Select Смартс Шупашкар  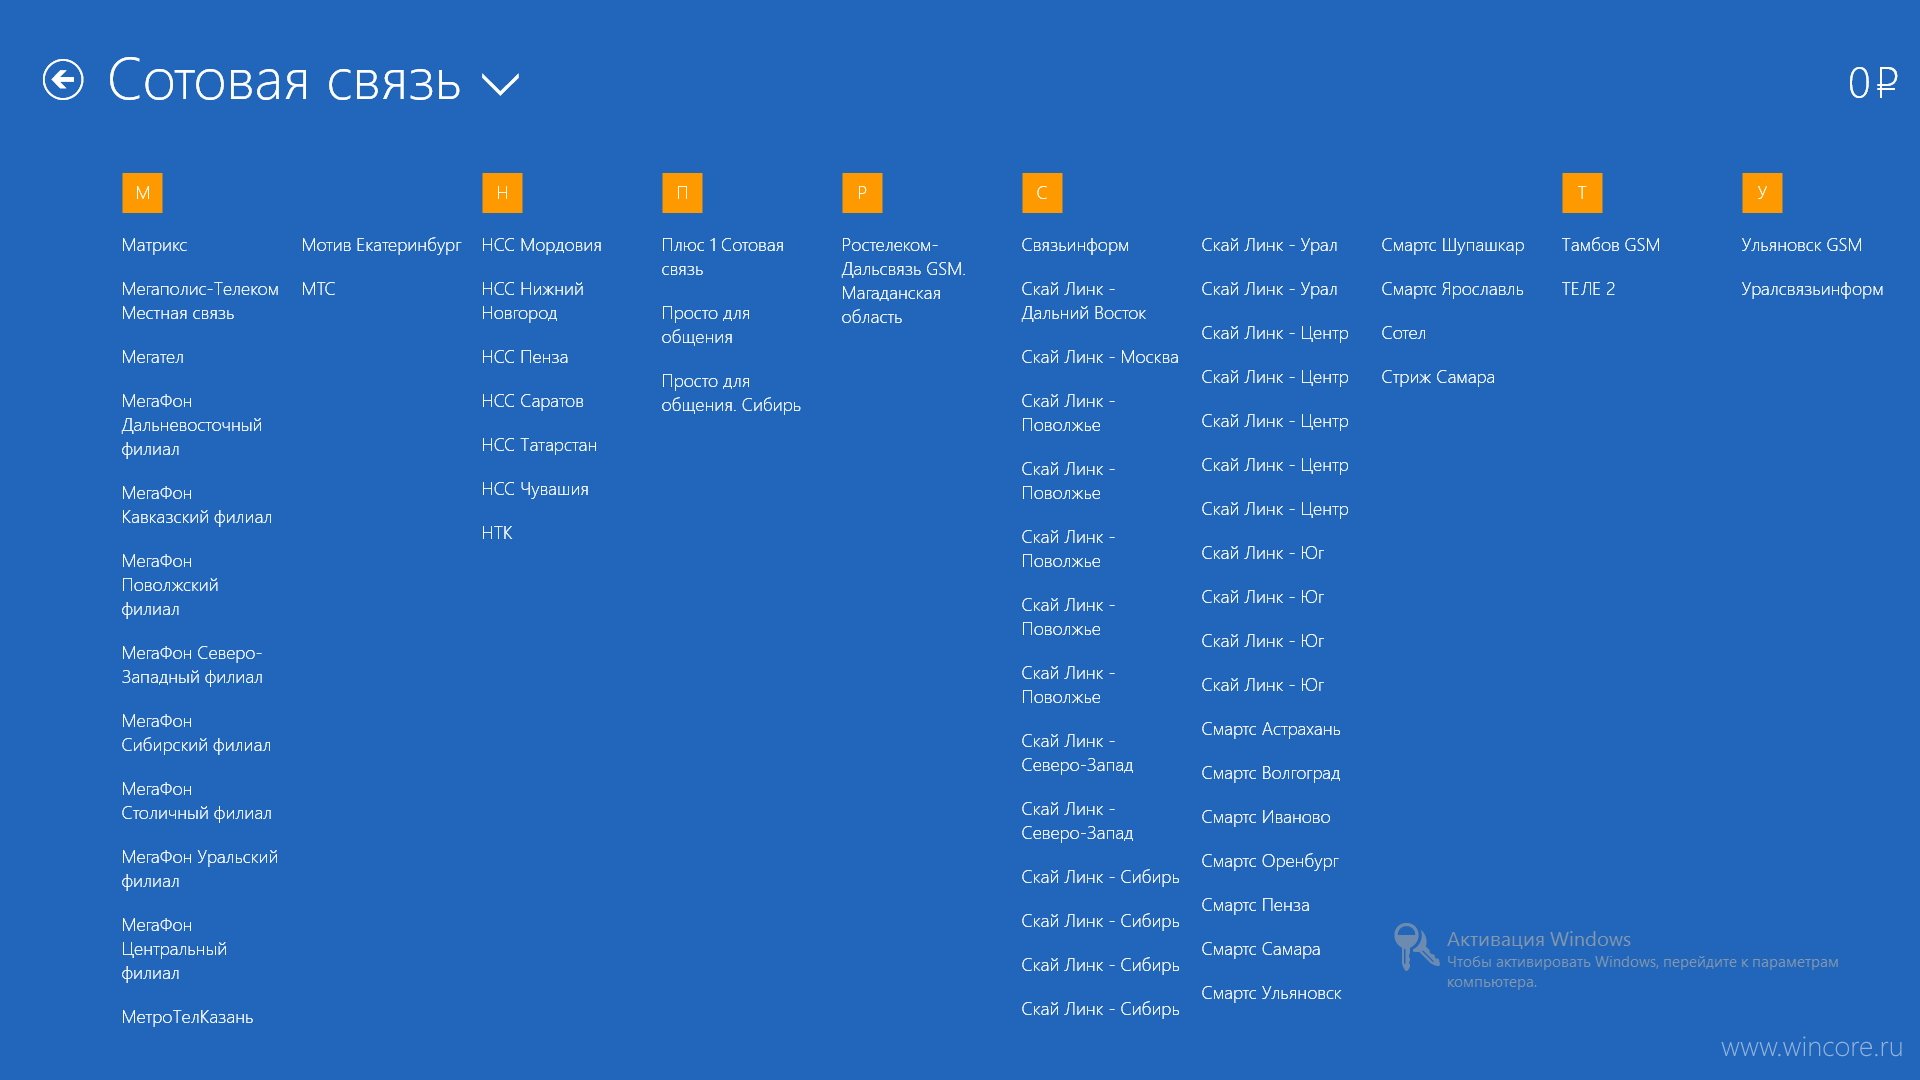(1452, 245)
